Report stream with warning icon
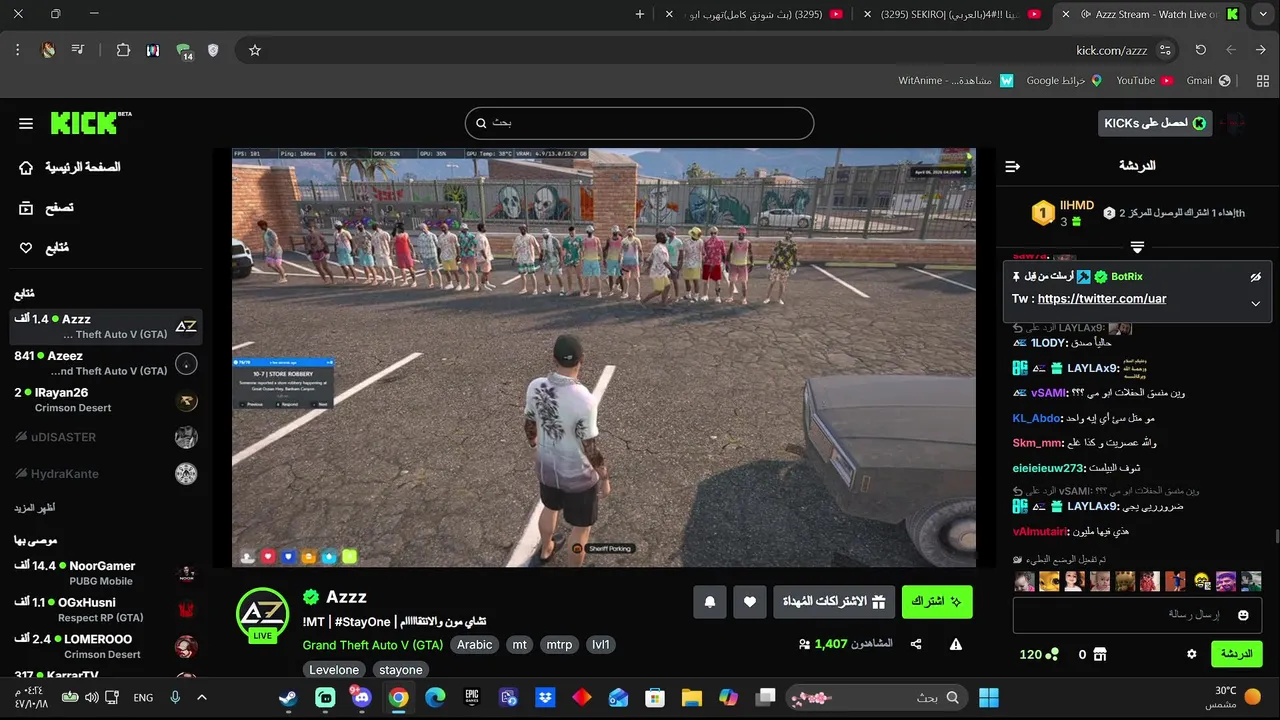 click(x=956, y=645)
